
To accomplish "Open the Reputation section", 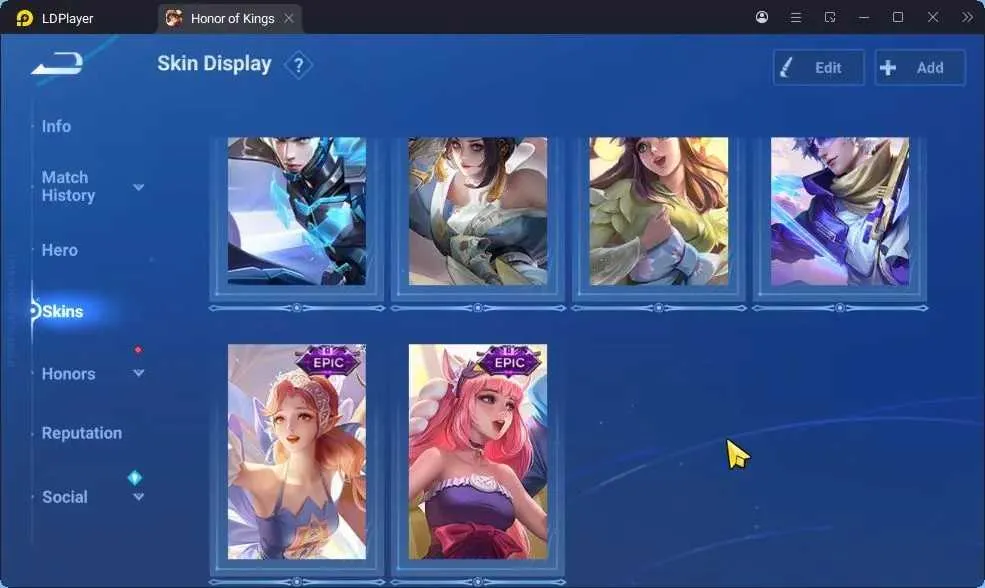I will point(82,433).
